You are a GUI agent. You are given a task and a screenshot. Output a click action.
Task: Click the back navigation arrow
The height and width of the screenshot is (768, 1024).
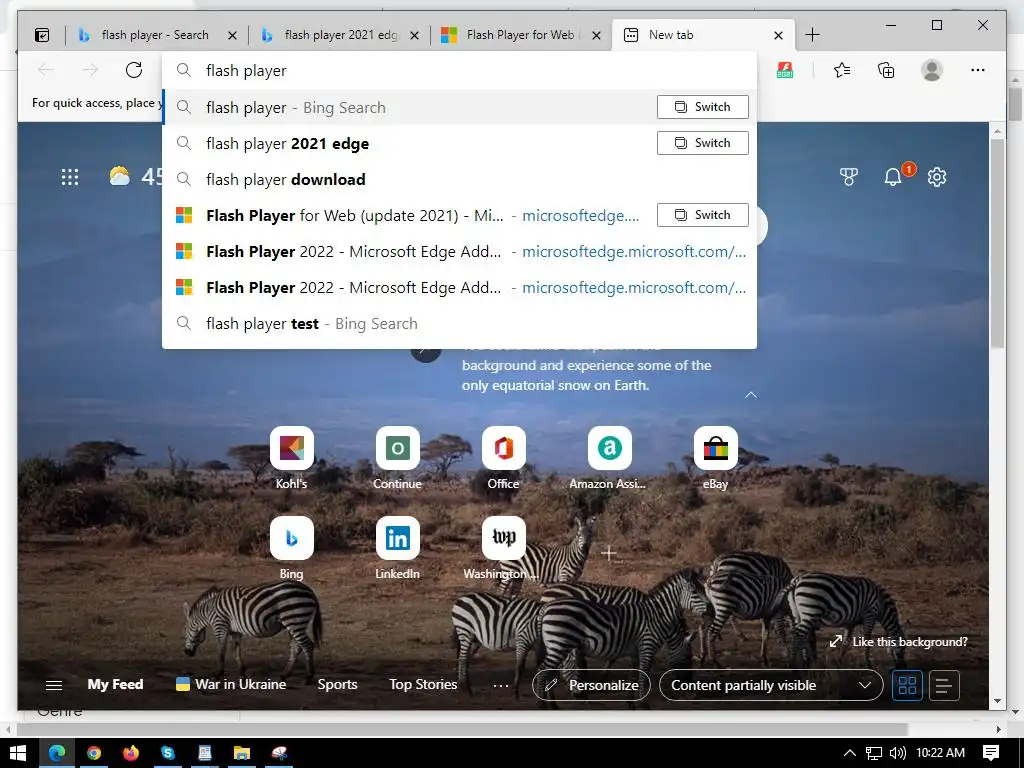click(x=46, y=70)
